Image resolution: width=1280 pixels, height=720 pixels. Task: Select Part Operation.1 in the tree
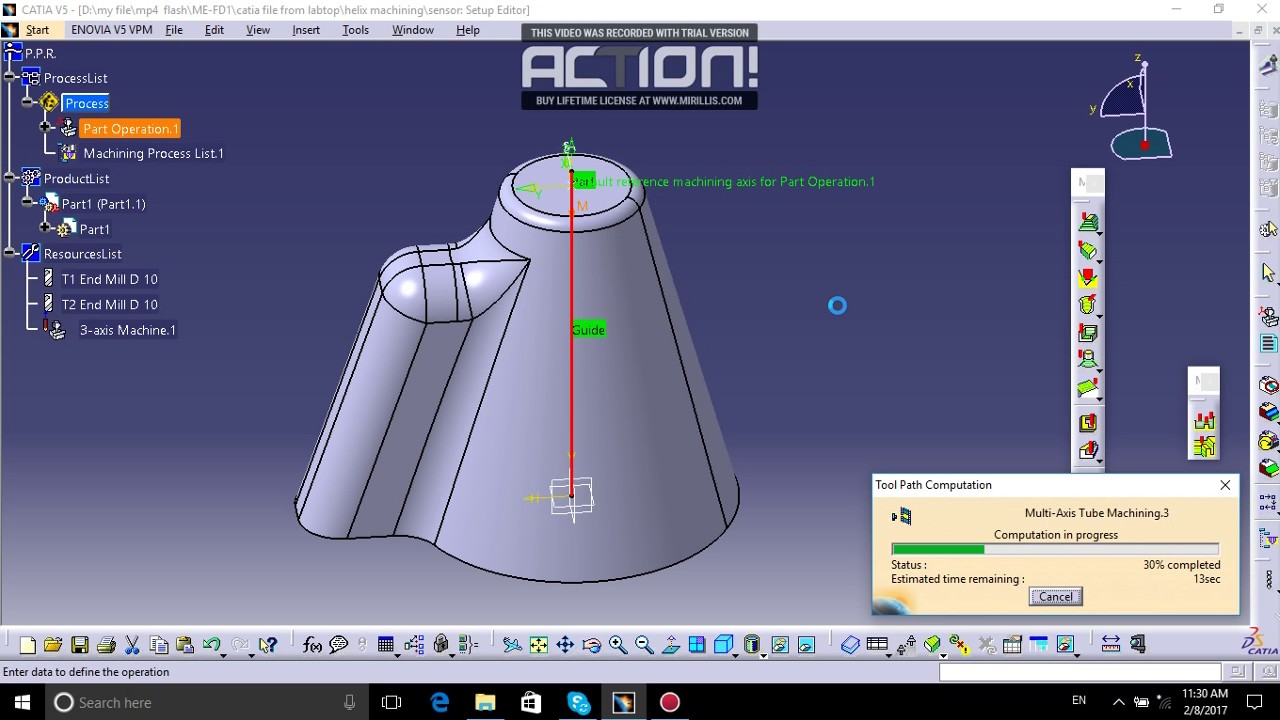130,129
